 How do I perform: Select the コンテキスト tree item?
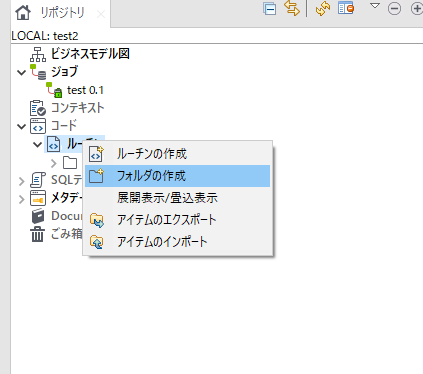(77, 108)
